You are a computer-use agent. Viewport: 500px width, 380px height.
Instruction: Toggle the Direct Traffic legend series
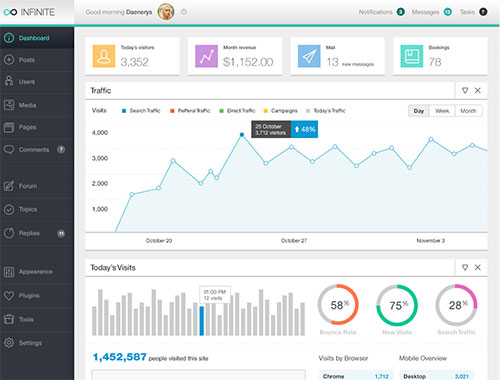pyautogui.click(x=237, y=111)
